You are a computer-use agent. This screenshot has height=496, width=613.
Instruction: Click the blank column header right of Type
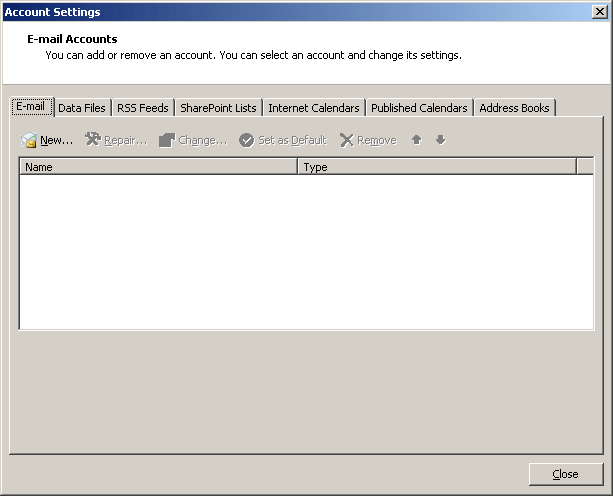(585, 167)
